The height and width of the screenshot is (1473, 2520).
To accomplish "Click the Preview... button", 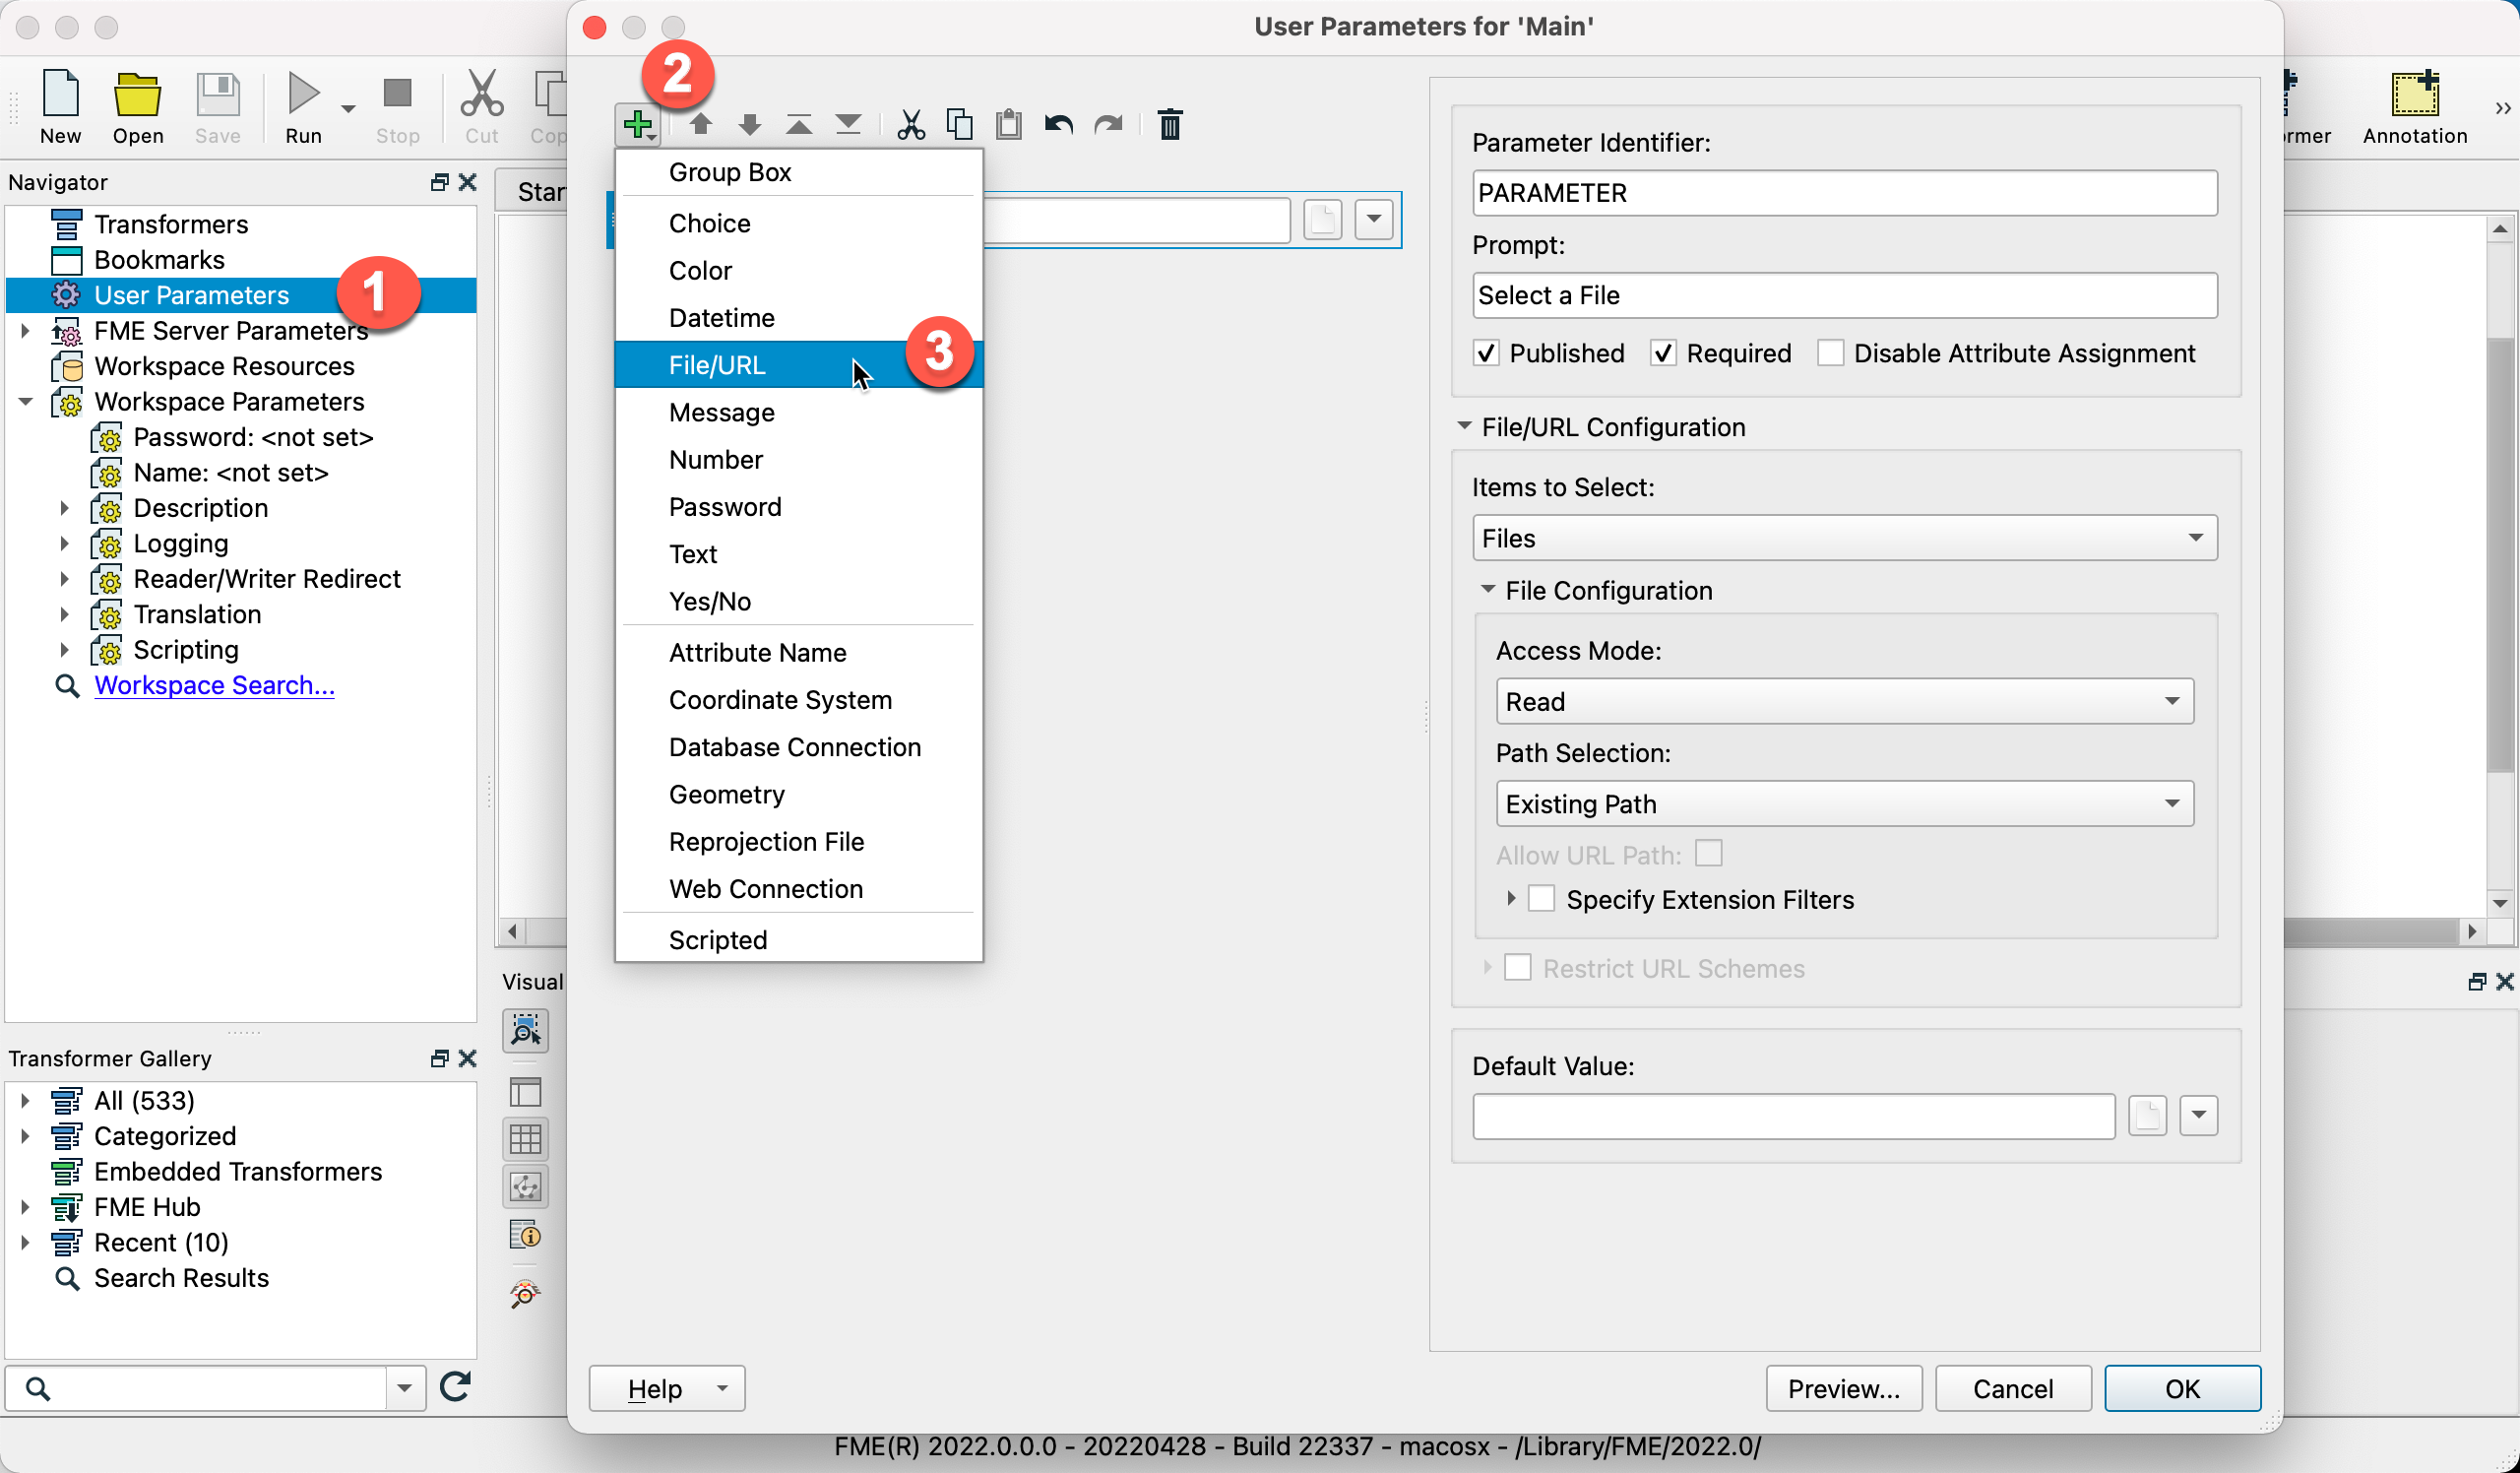I will tap(1842, 1388).
